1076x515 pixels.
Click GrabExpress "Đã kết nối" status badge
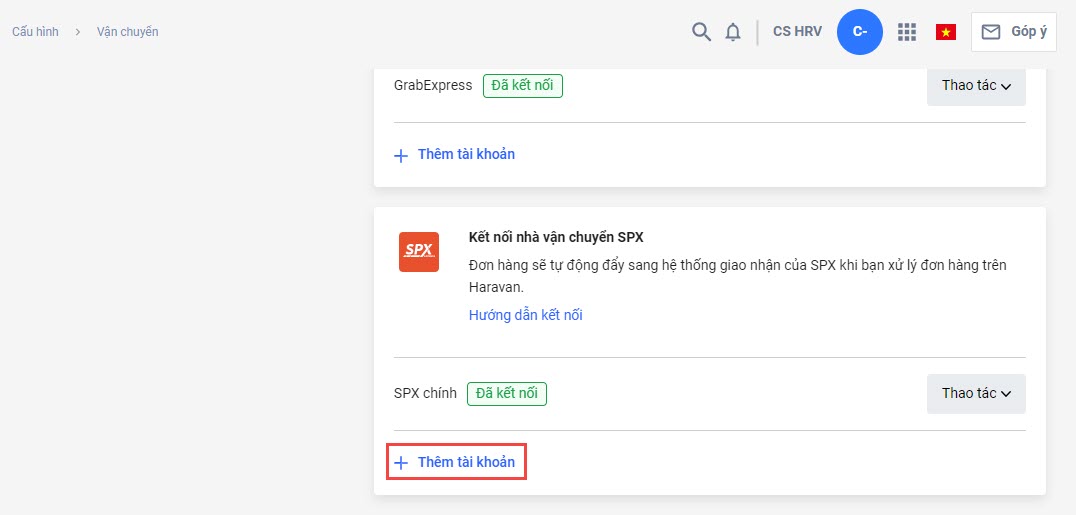point(522,86)
